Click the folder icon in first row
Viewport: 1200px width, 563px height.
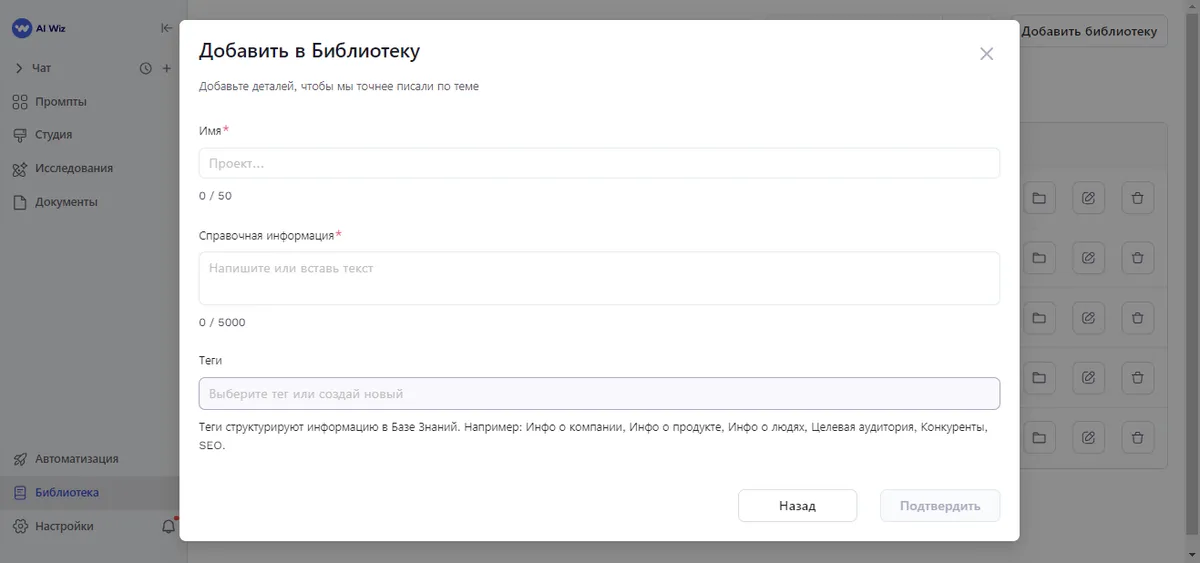(x=1039, y=198)
